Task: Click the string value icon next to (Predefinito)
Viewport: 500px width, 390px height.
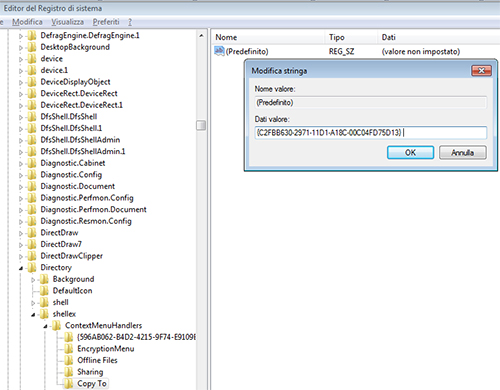Action: pyautogui.click(x=219, y=51)
